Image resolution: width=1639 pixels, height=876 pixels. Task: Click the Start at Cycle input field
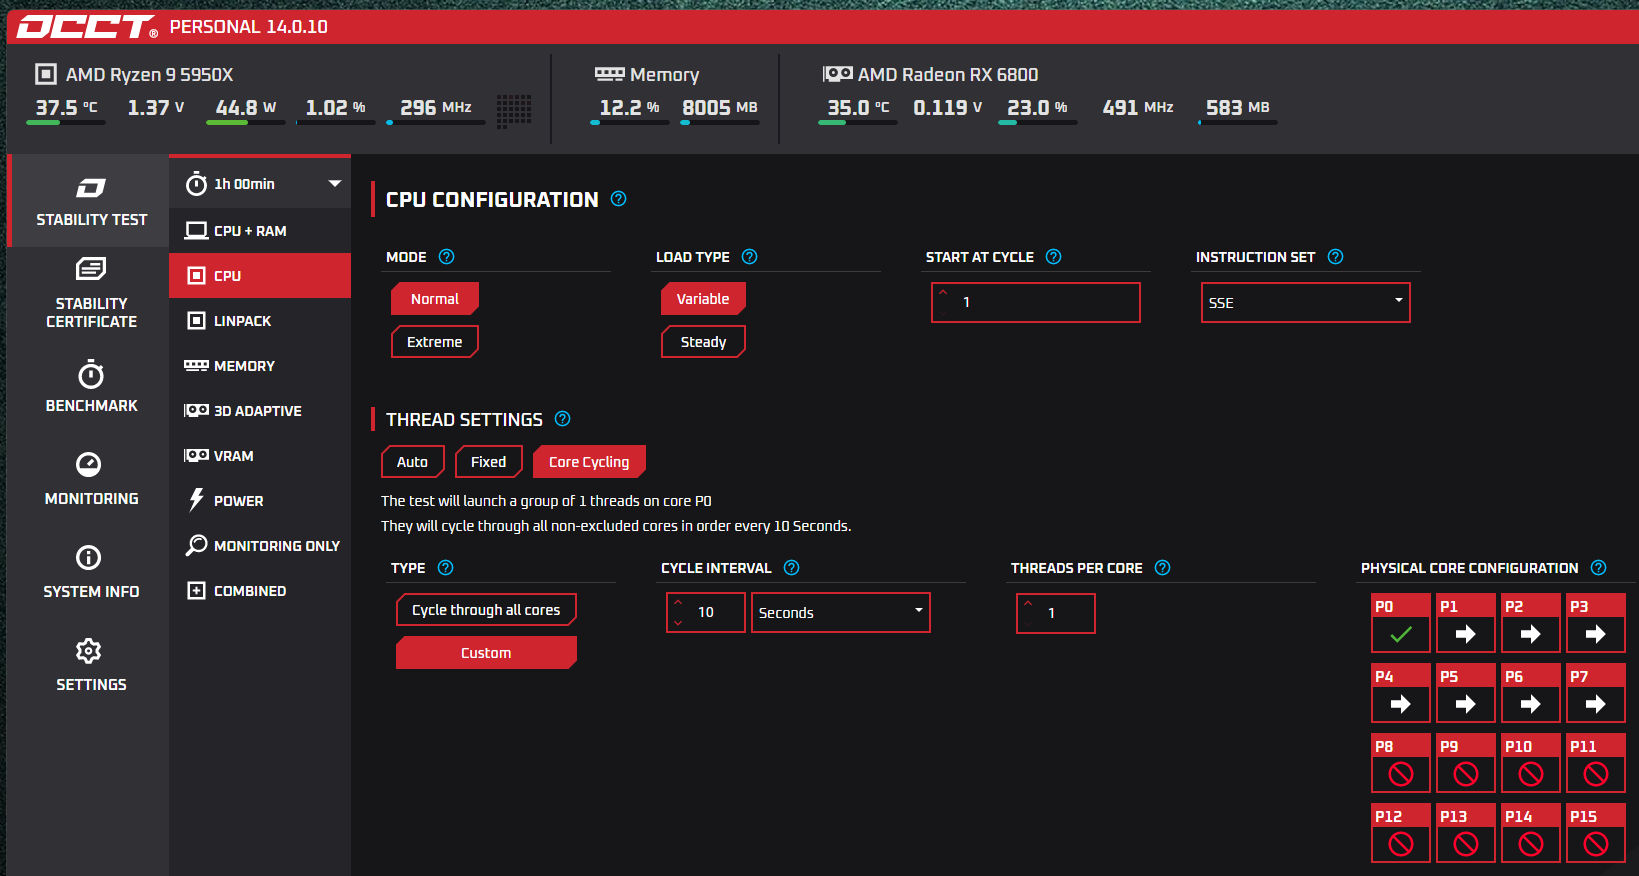(1036, 302)
